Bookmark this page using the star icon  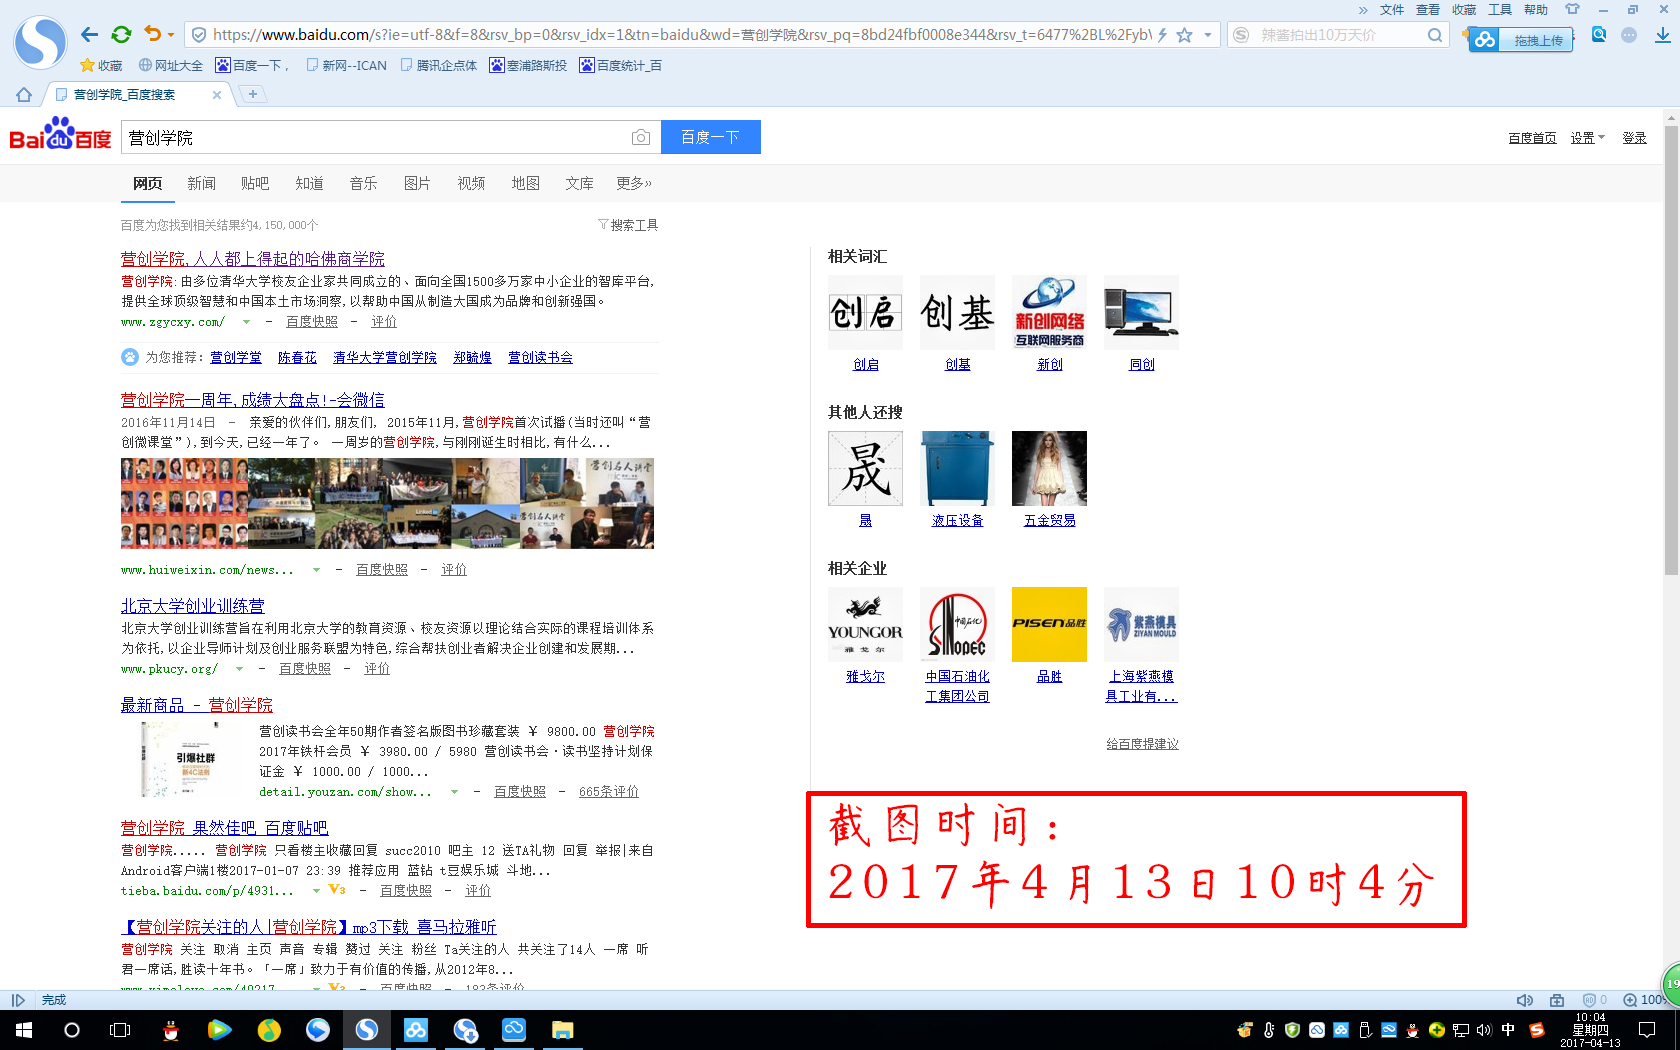coord(1182,33)
